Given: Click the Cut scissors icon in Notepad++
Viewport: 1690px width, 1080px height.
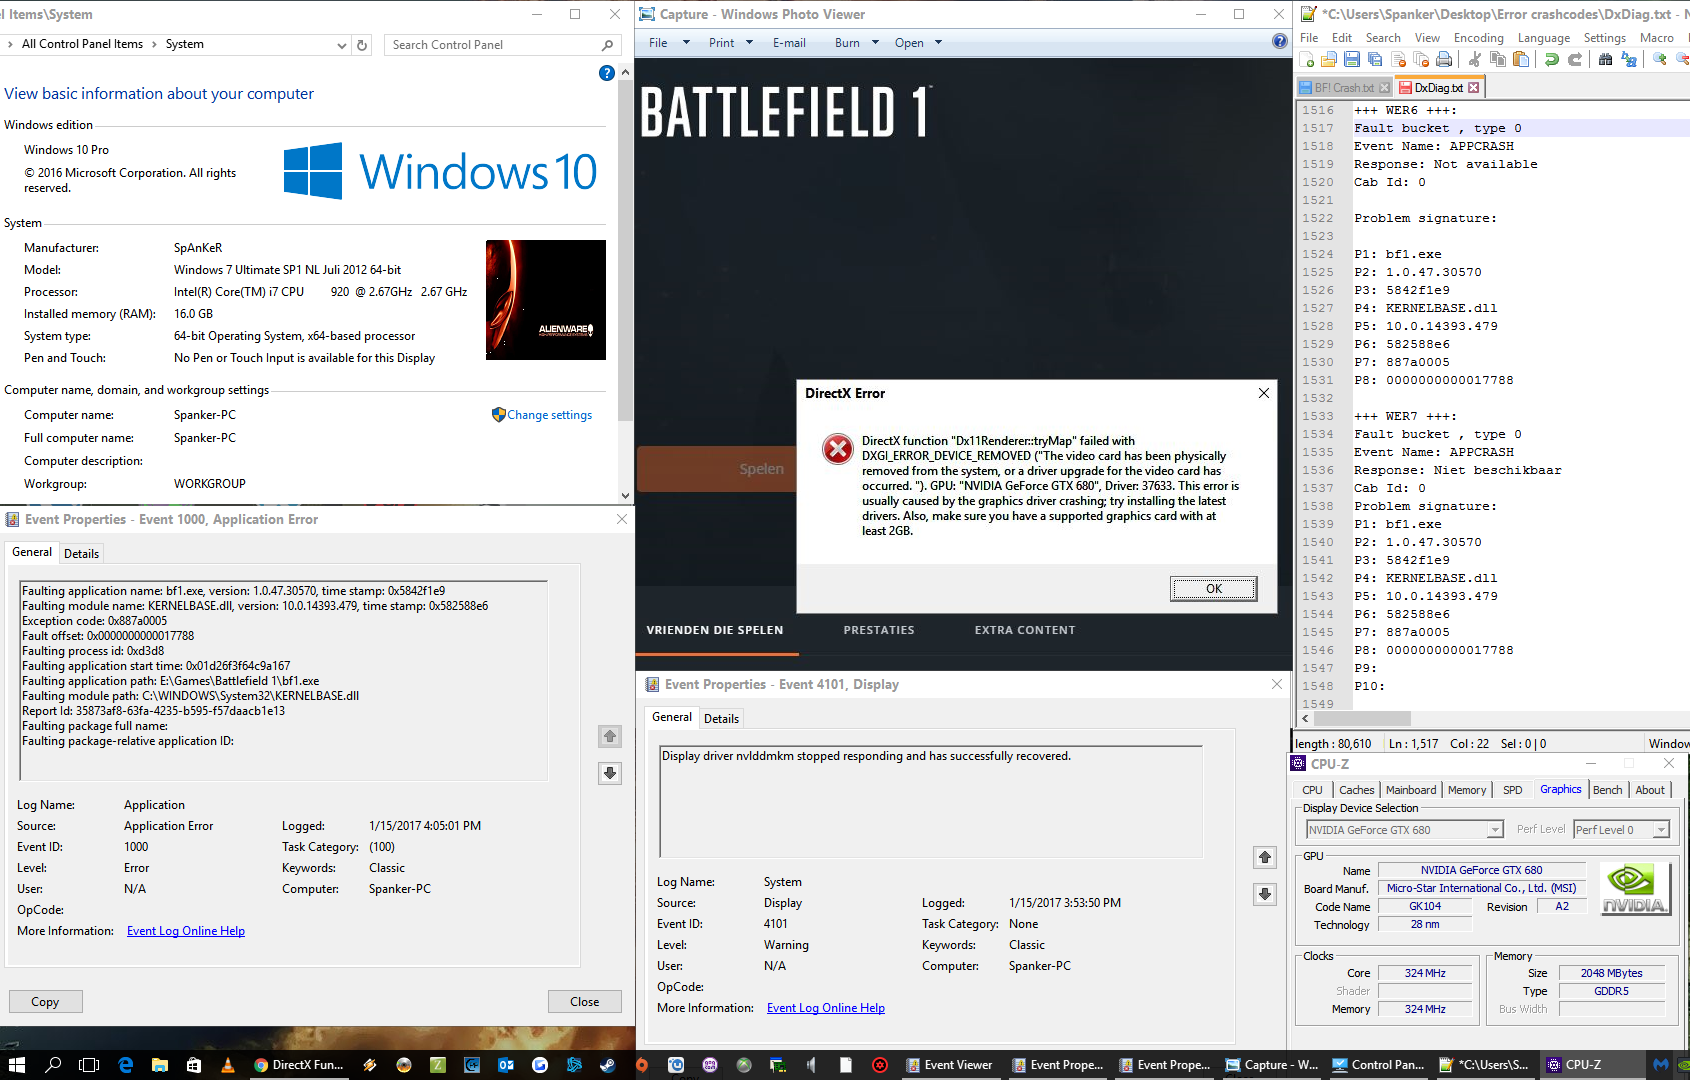Looking at the screenshot, I should [x=1475, y=60].
